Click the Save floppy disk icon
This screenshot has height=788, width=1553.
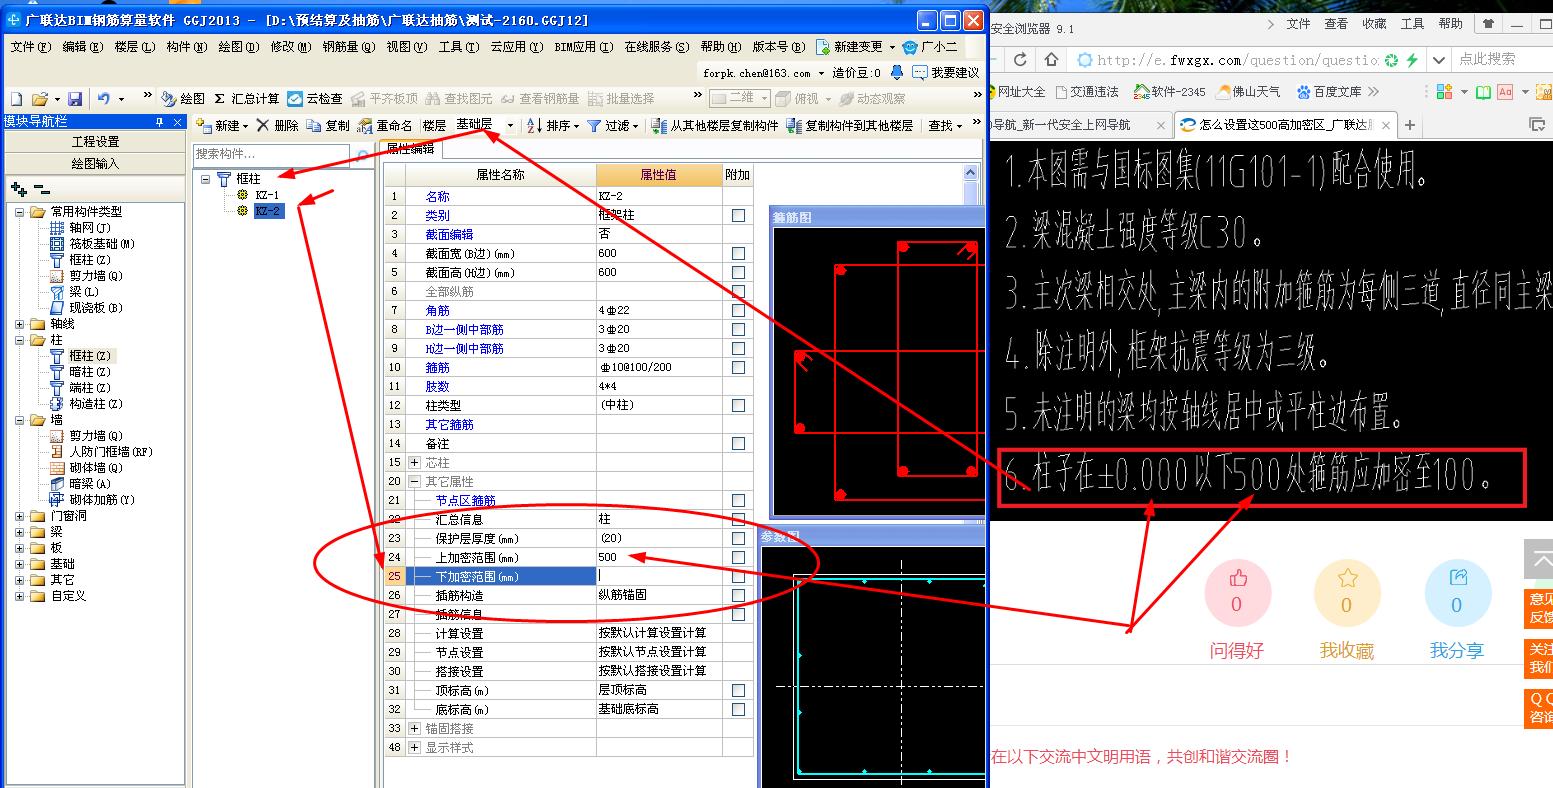click(x=75, y=99)
